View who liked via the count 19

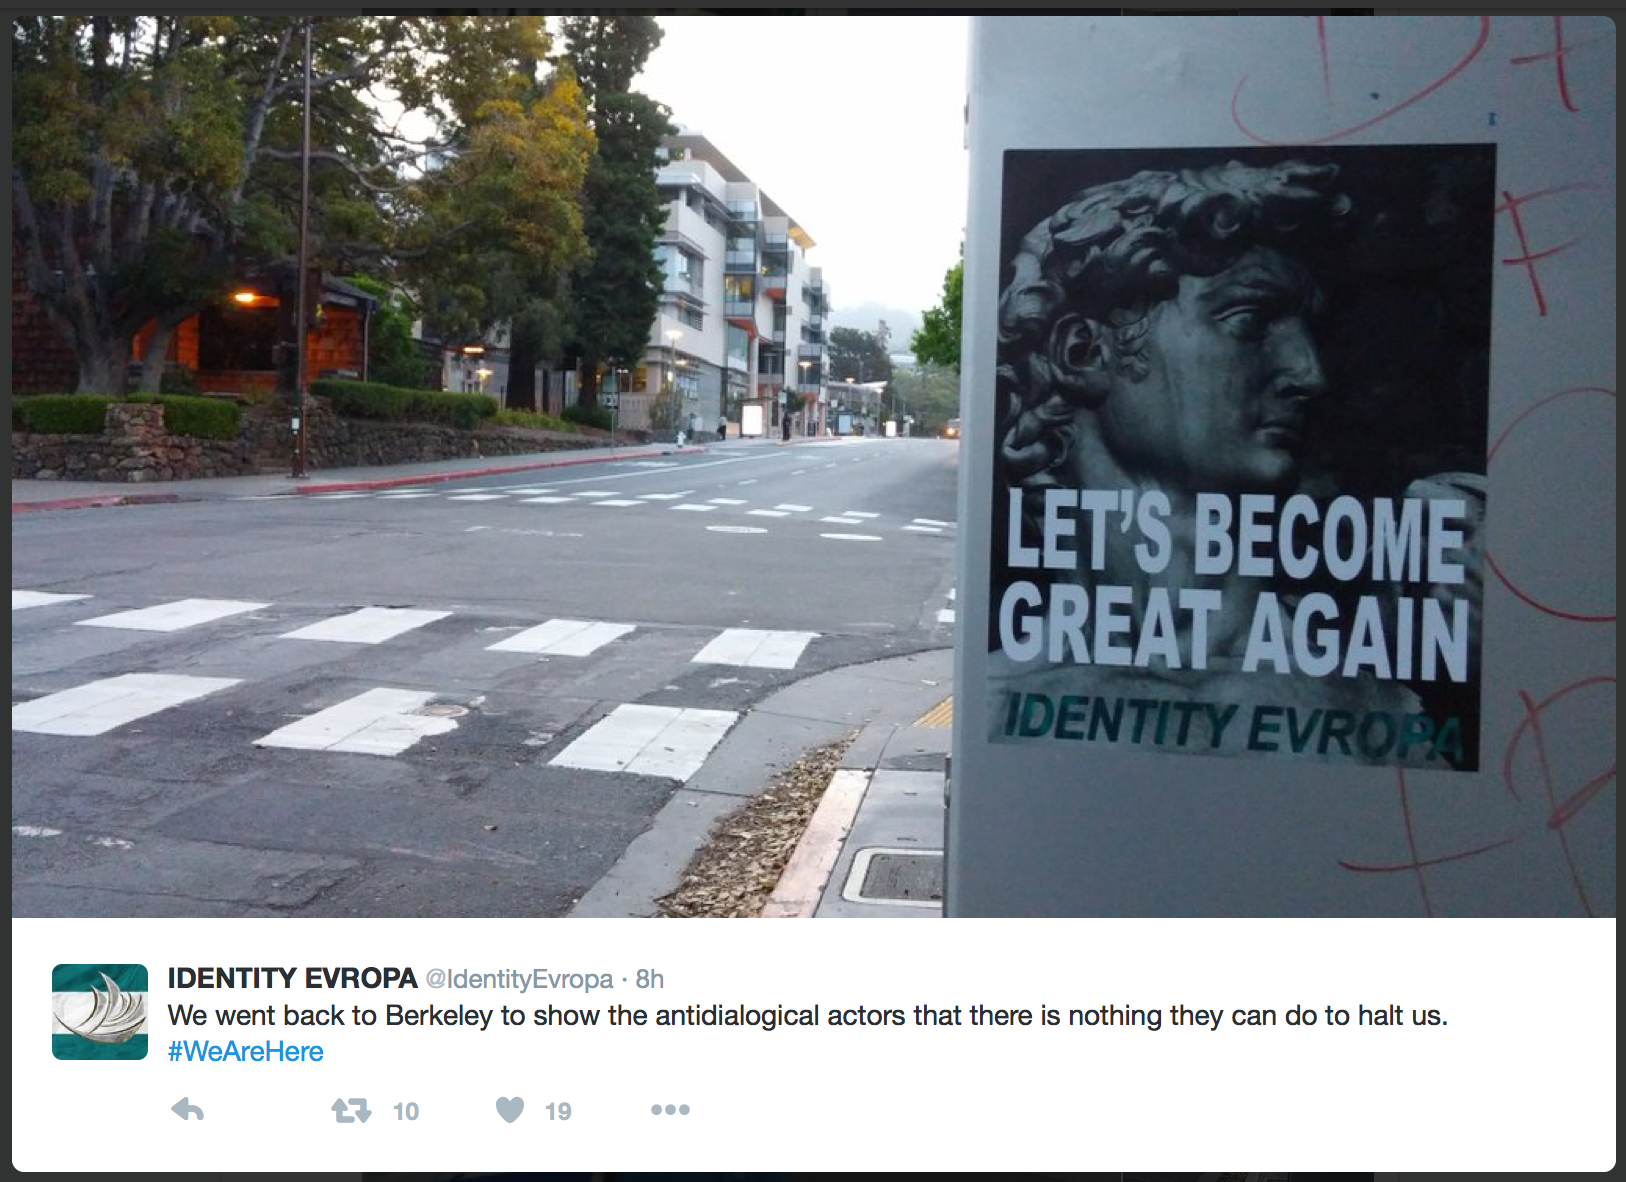pos(558,1111)
